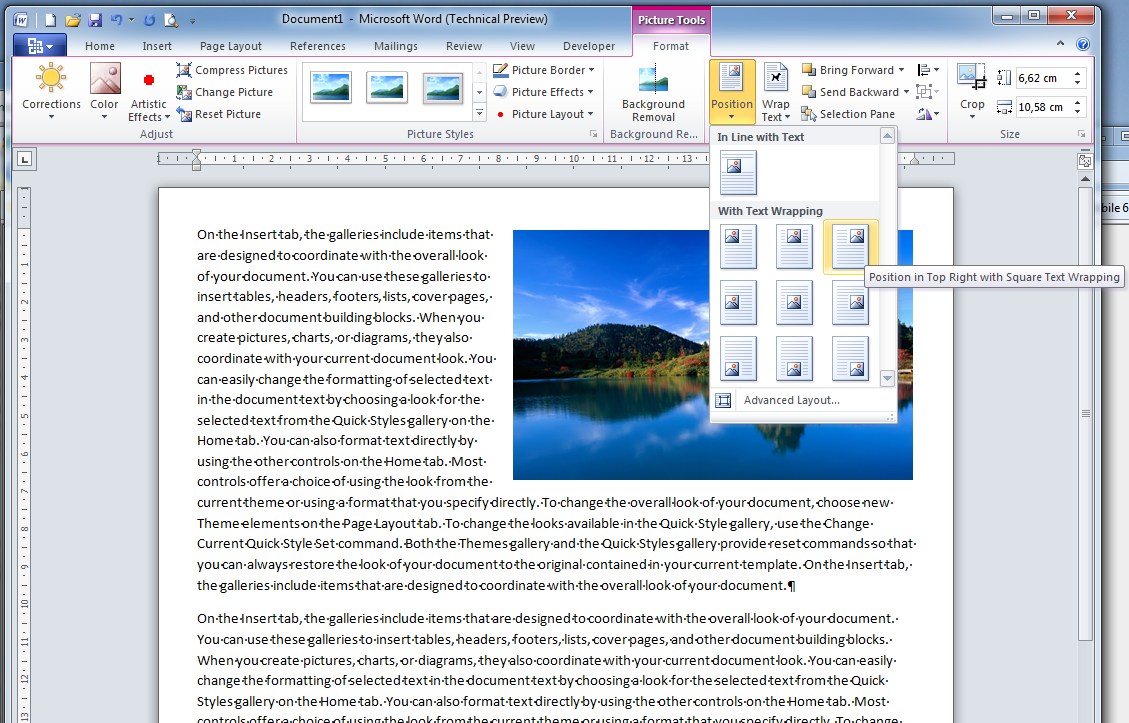Screen dimensions: 1129x723
Task: Open the Group objects menu
Action: point(927,91)
